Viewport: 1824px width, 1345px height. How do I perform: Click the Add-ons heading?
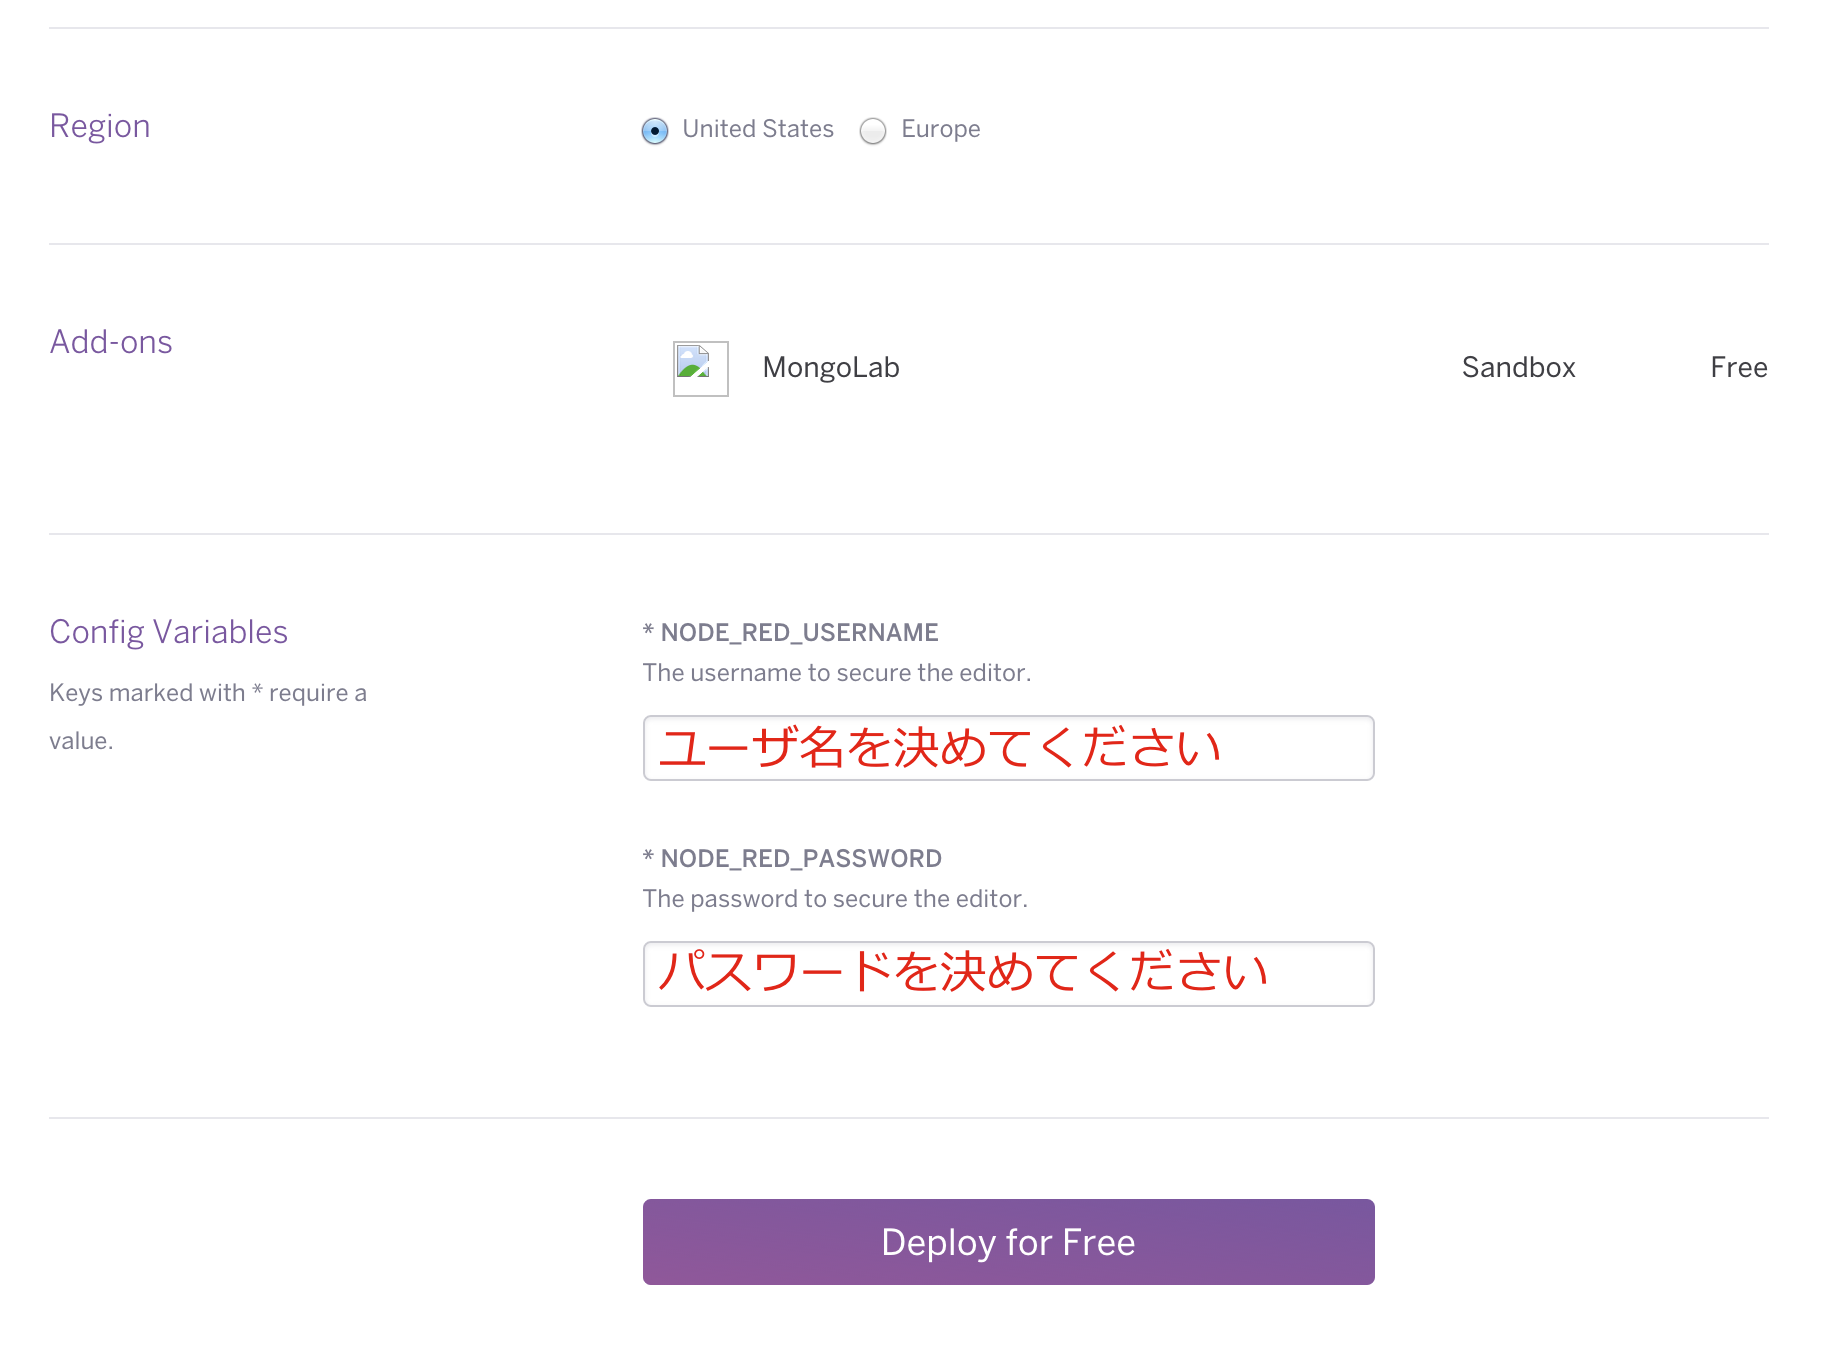point(111,342)
